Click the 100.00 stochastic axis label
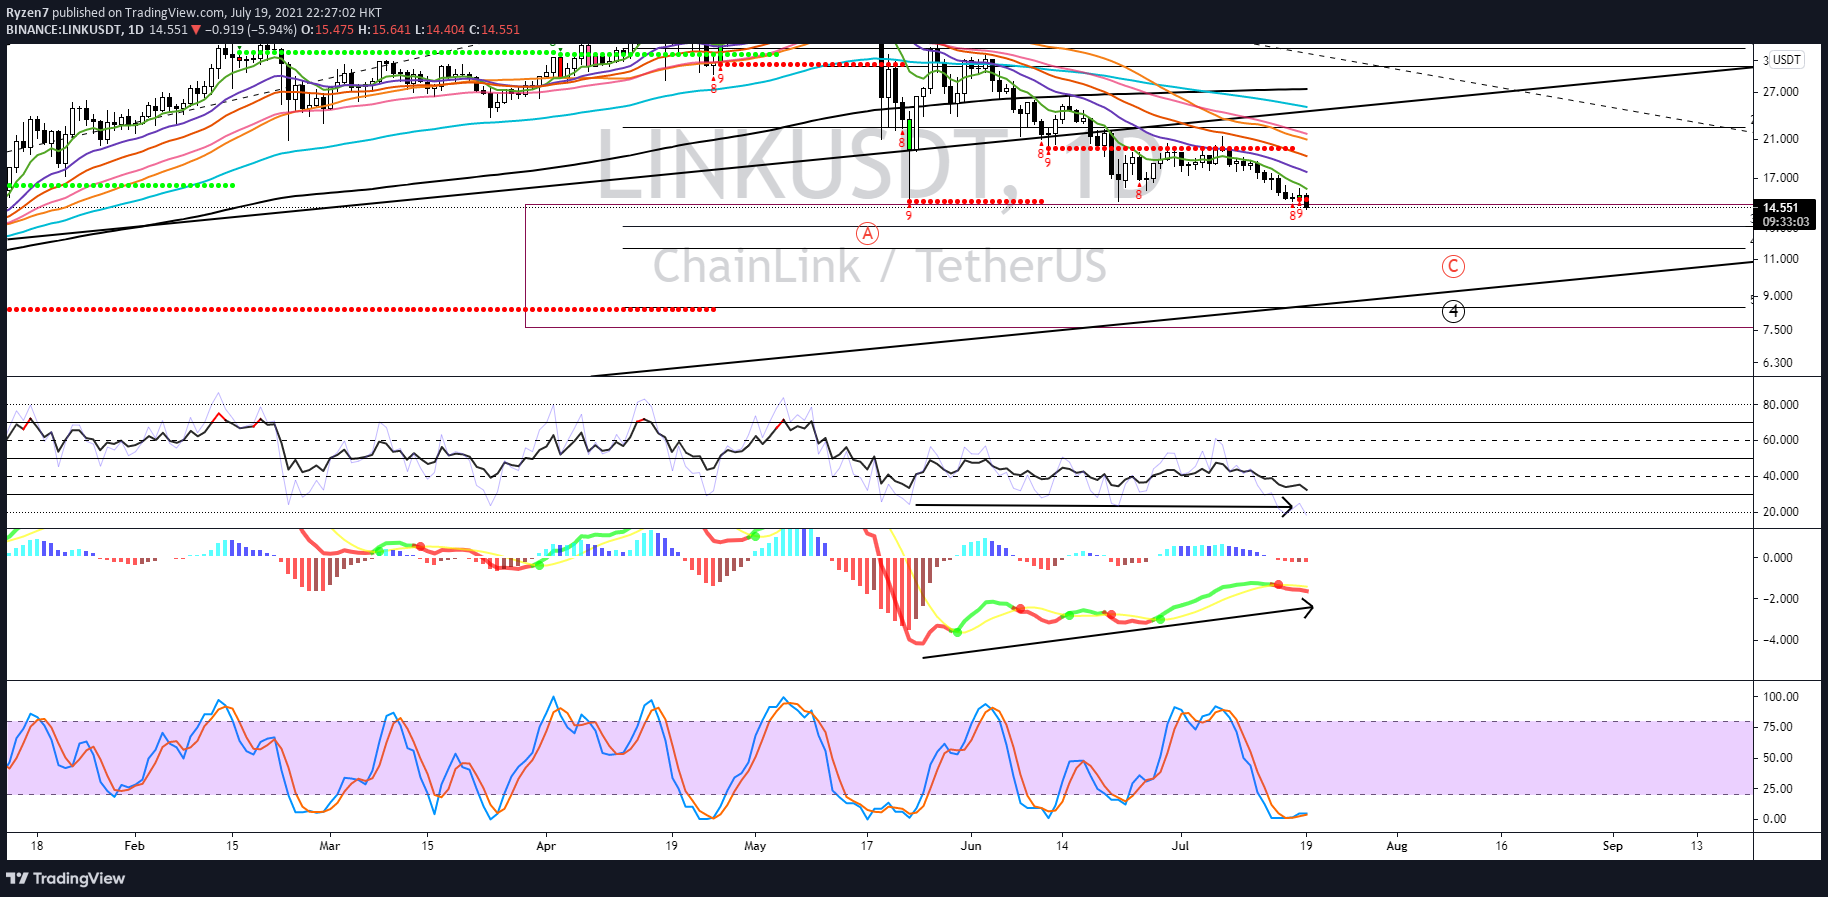The width and height of the screenshot is (1828, 897). 1781,697
